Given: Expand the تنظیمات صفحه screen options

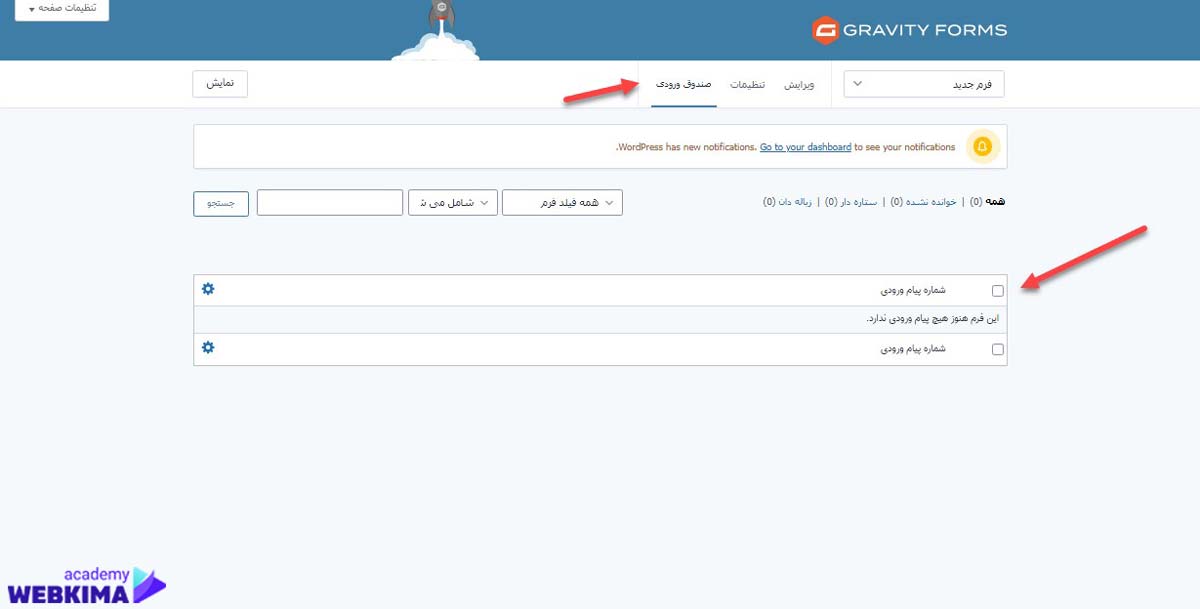Looking at the screenshot, I should pyautogui.click(x=62, y=8).
